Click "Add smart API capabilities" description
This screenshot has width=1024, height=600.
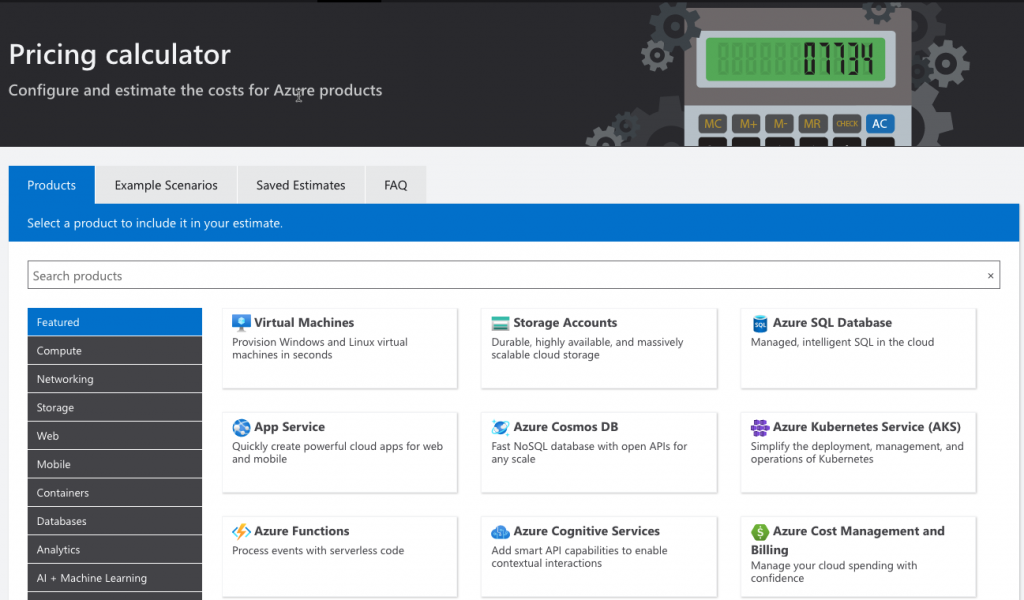point(579,557)
